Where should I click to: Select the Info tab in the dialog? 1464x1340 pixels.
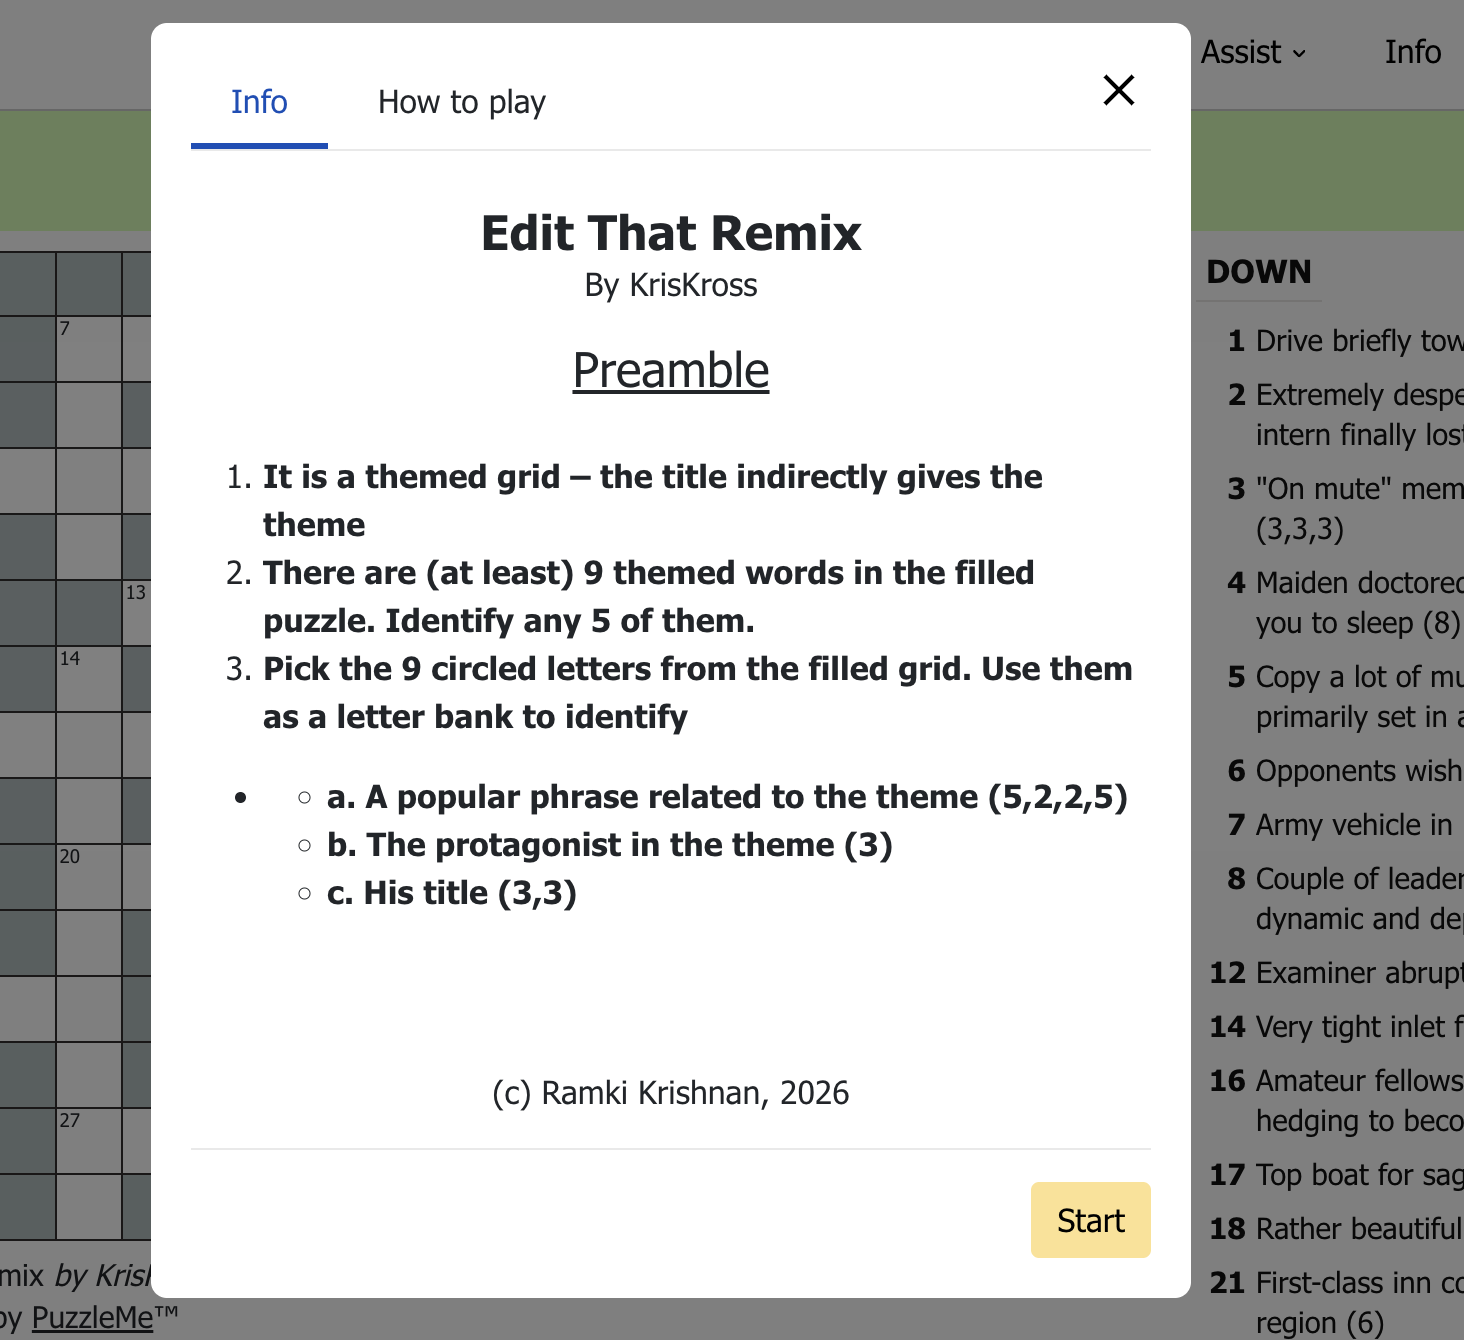click(x=259, y=102)
